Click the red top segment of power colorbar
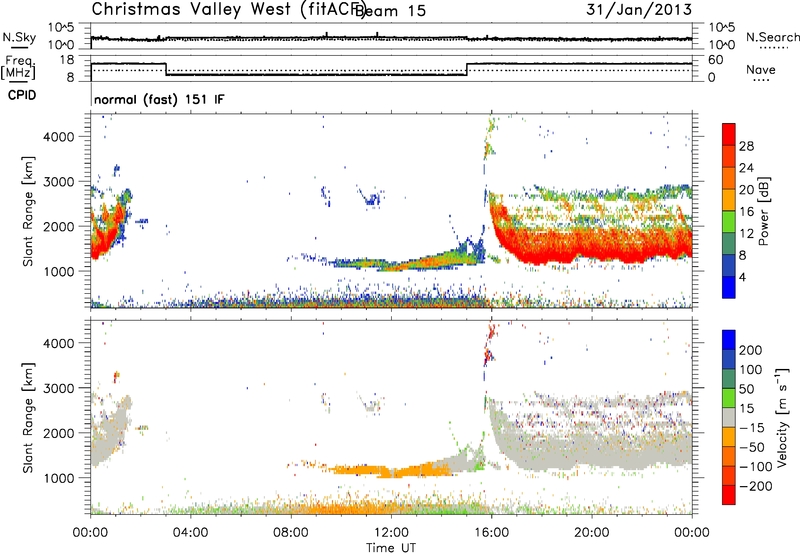The width and height of the screenshot is (800, 554). pyautogui.click(x=729, y=134)
